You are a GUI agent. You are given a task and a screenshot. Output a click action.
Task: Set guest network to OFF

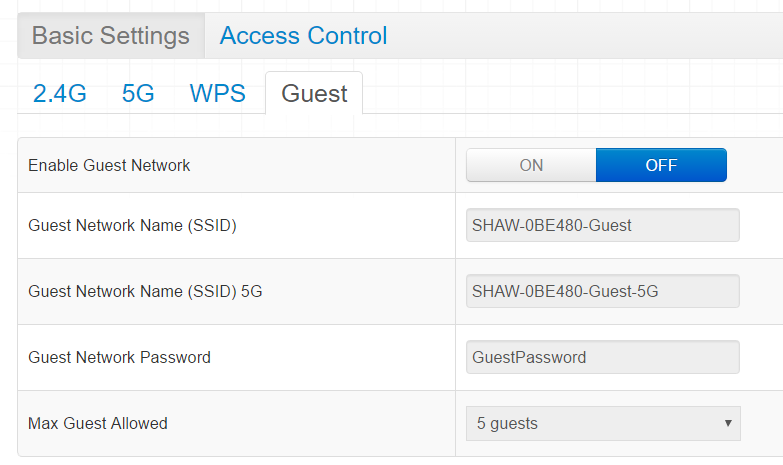coord(661,165)
